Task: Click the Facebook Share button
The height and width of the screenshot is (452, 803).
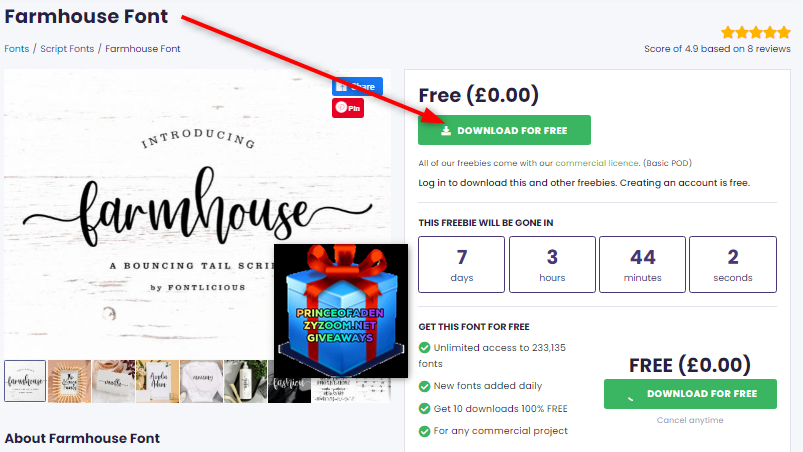Action: 357,87
